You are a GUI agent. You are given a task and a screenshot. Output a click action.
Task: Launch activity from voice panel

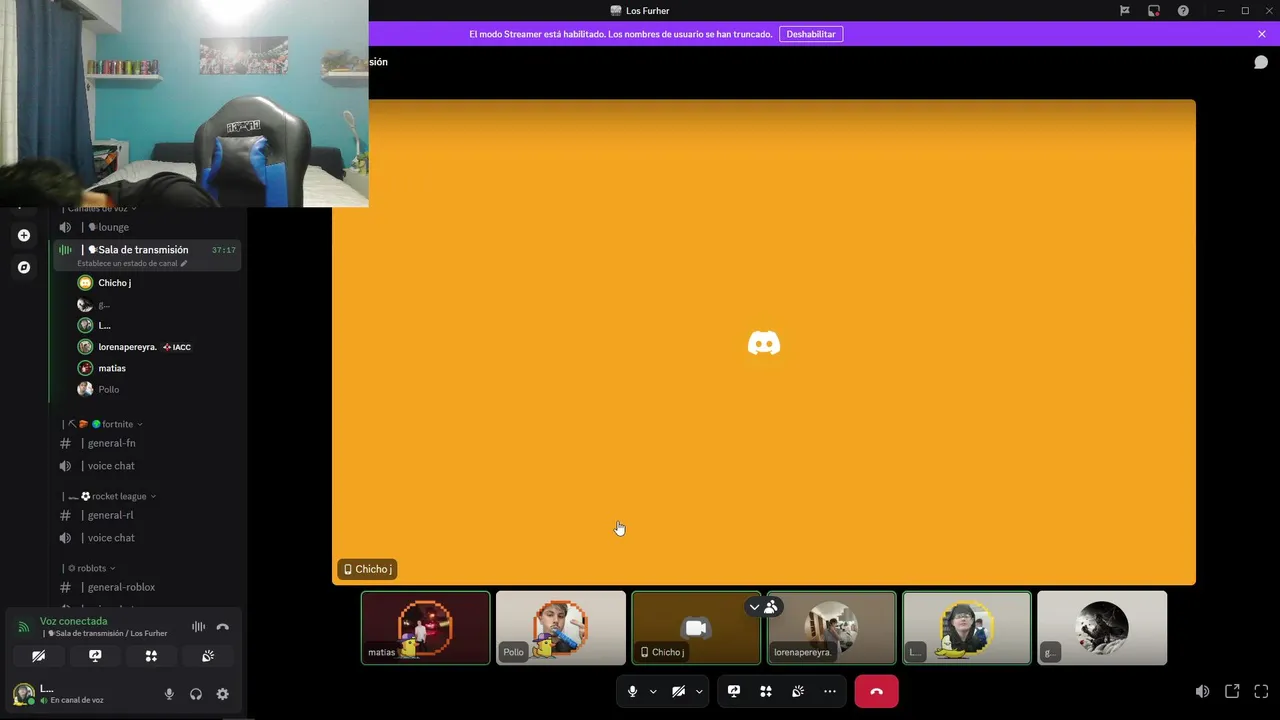tap(151, 656)
